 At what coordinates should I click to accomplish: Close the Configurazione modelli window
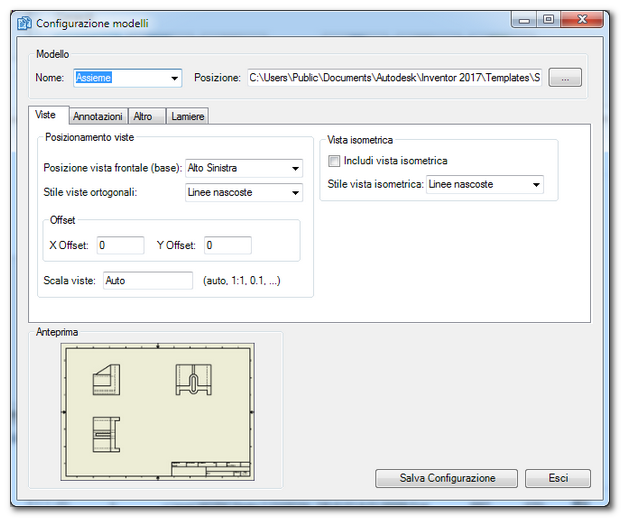(582, 19)
